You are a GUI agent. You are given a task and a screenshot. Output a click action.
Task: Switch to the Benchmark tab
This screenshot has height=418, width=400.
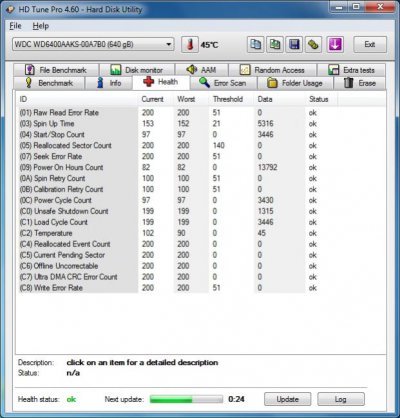tap(49, 83)
